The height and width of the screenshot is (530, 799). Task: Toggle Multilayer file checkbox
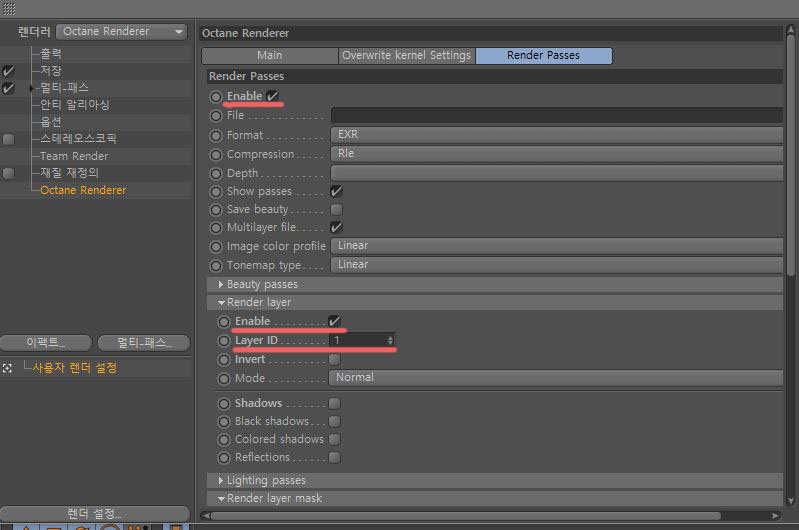click(336, 227)
